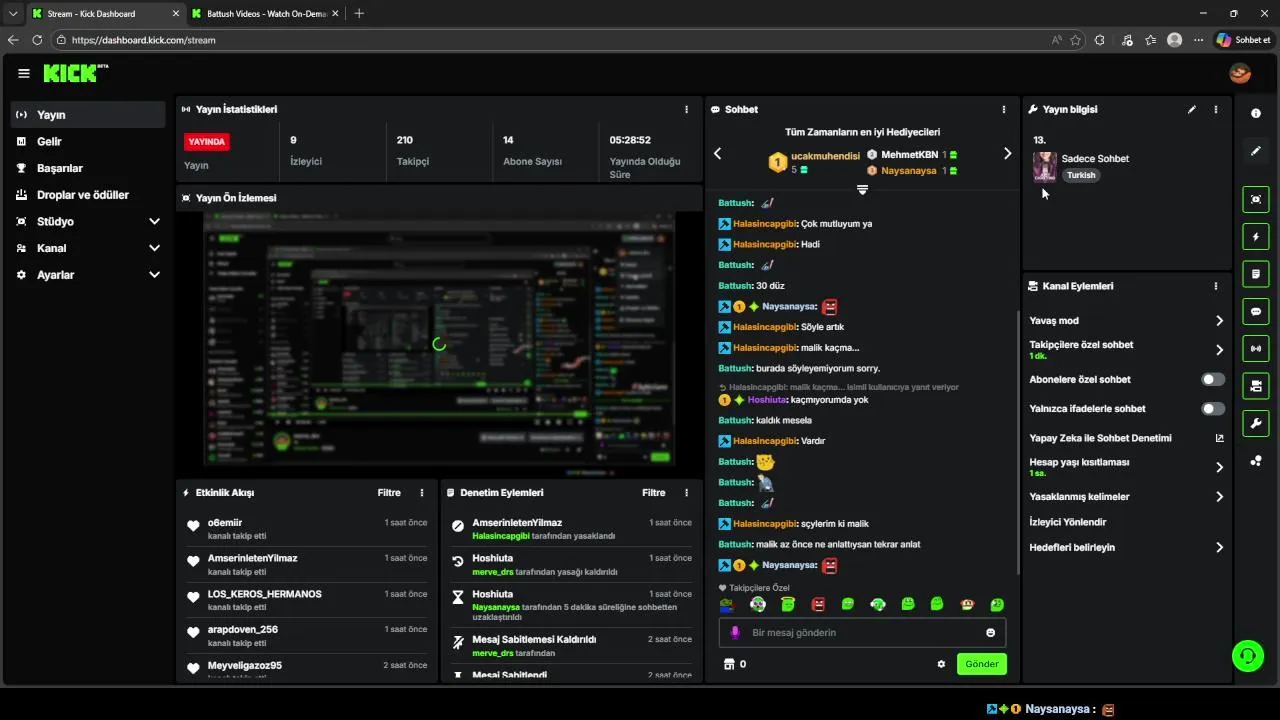
Task: Toggle the stream preview widget icon
Action: 1256,199
